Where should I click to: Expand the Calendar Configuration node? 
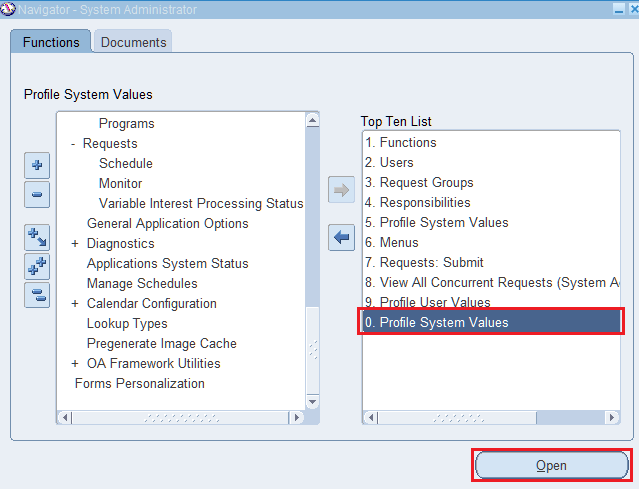(75, 304)
